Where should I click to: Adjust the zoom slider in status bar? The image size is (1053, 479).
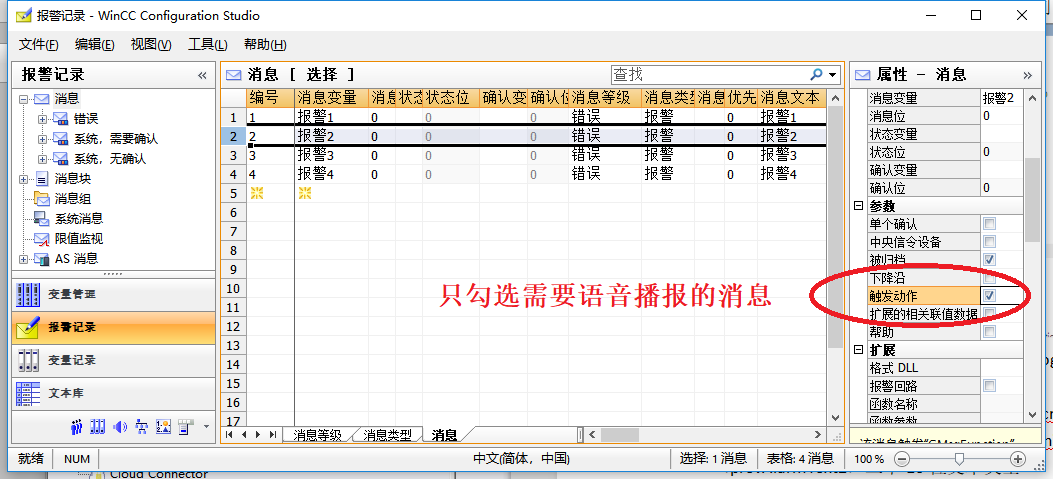pyautogui.click(x=959, y=459)
